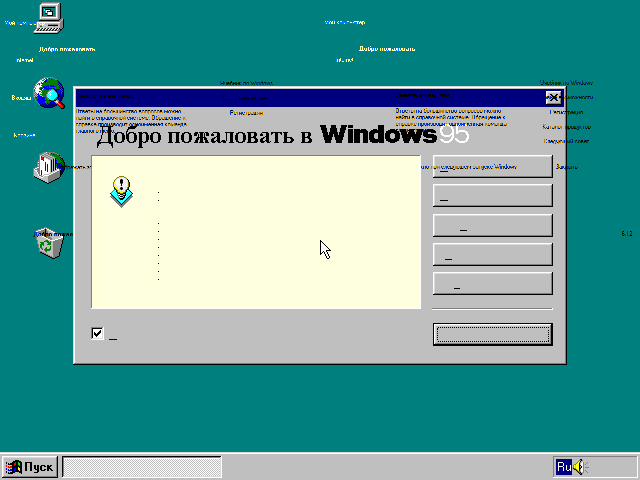The width and height of the screenshot is (640, 480).
Task: Click the blue title bar of Welcome dialog
Action: point(300,97)
